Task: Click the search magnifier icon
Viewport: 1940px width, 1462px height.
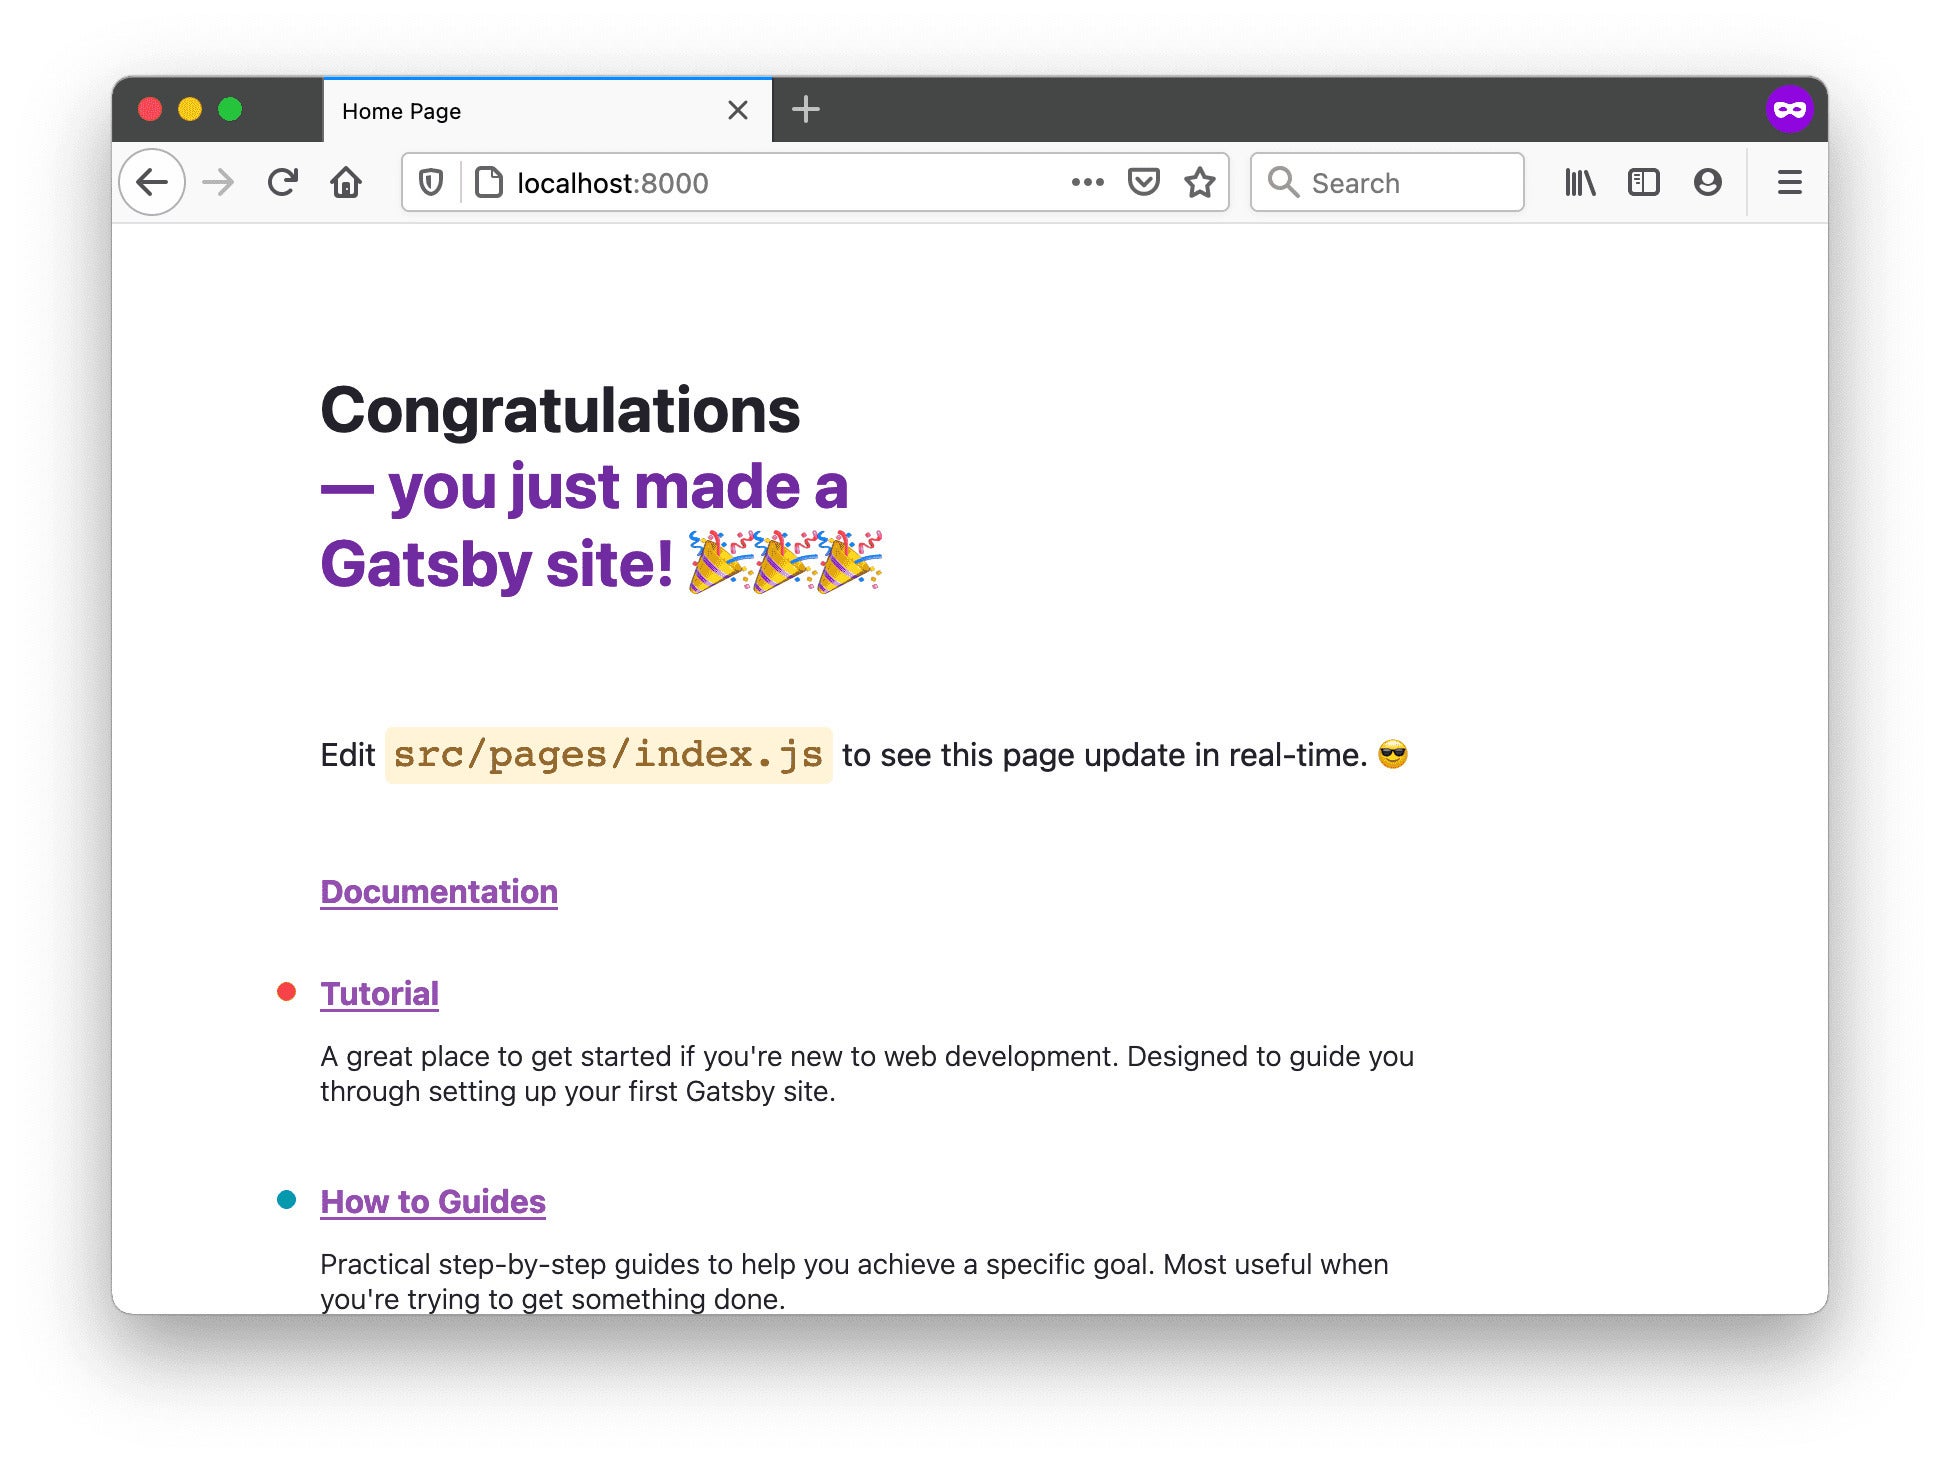Action: [x=1283, y=182]
